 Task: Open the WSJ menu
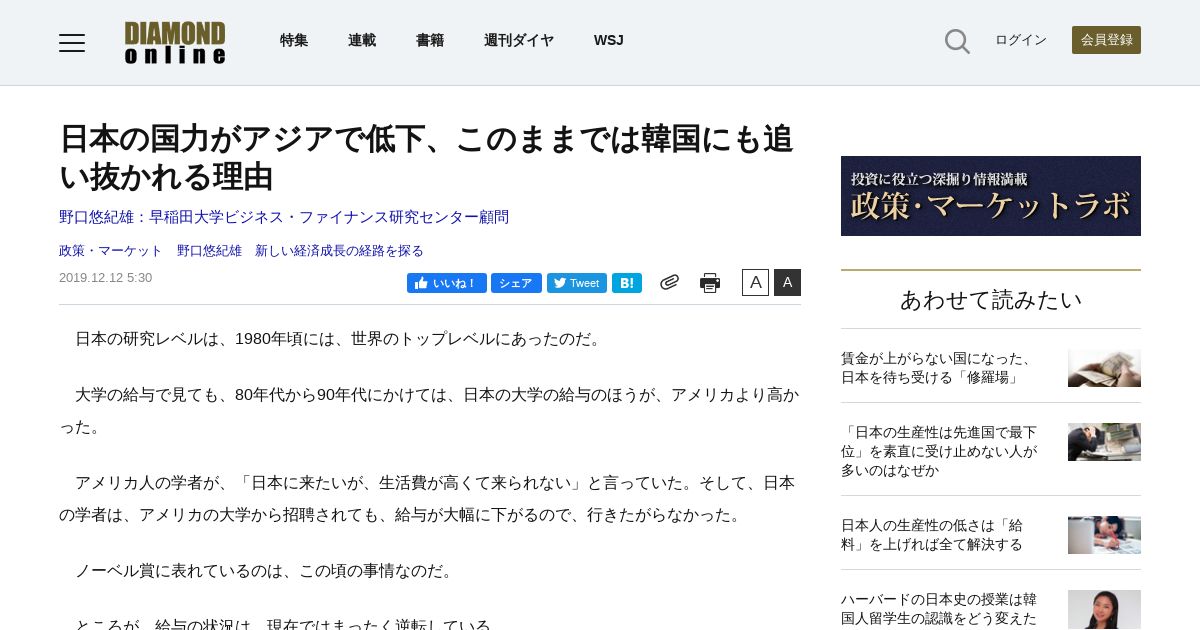pyautogui.click(x=608, y=41)
